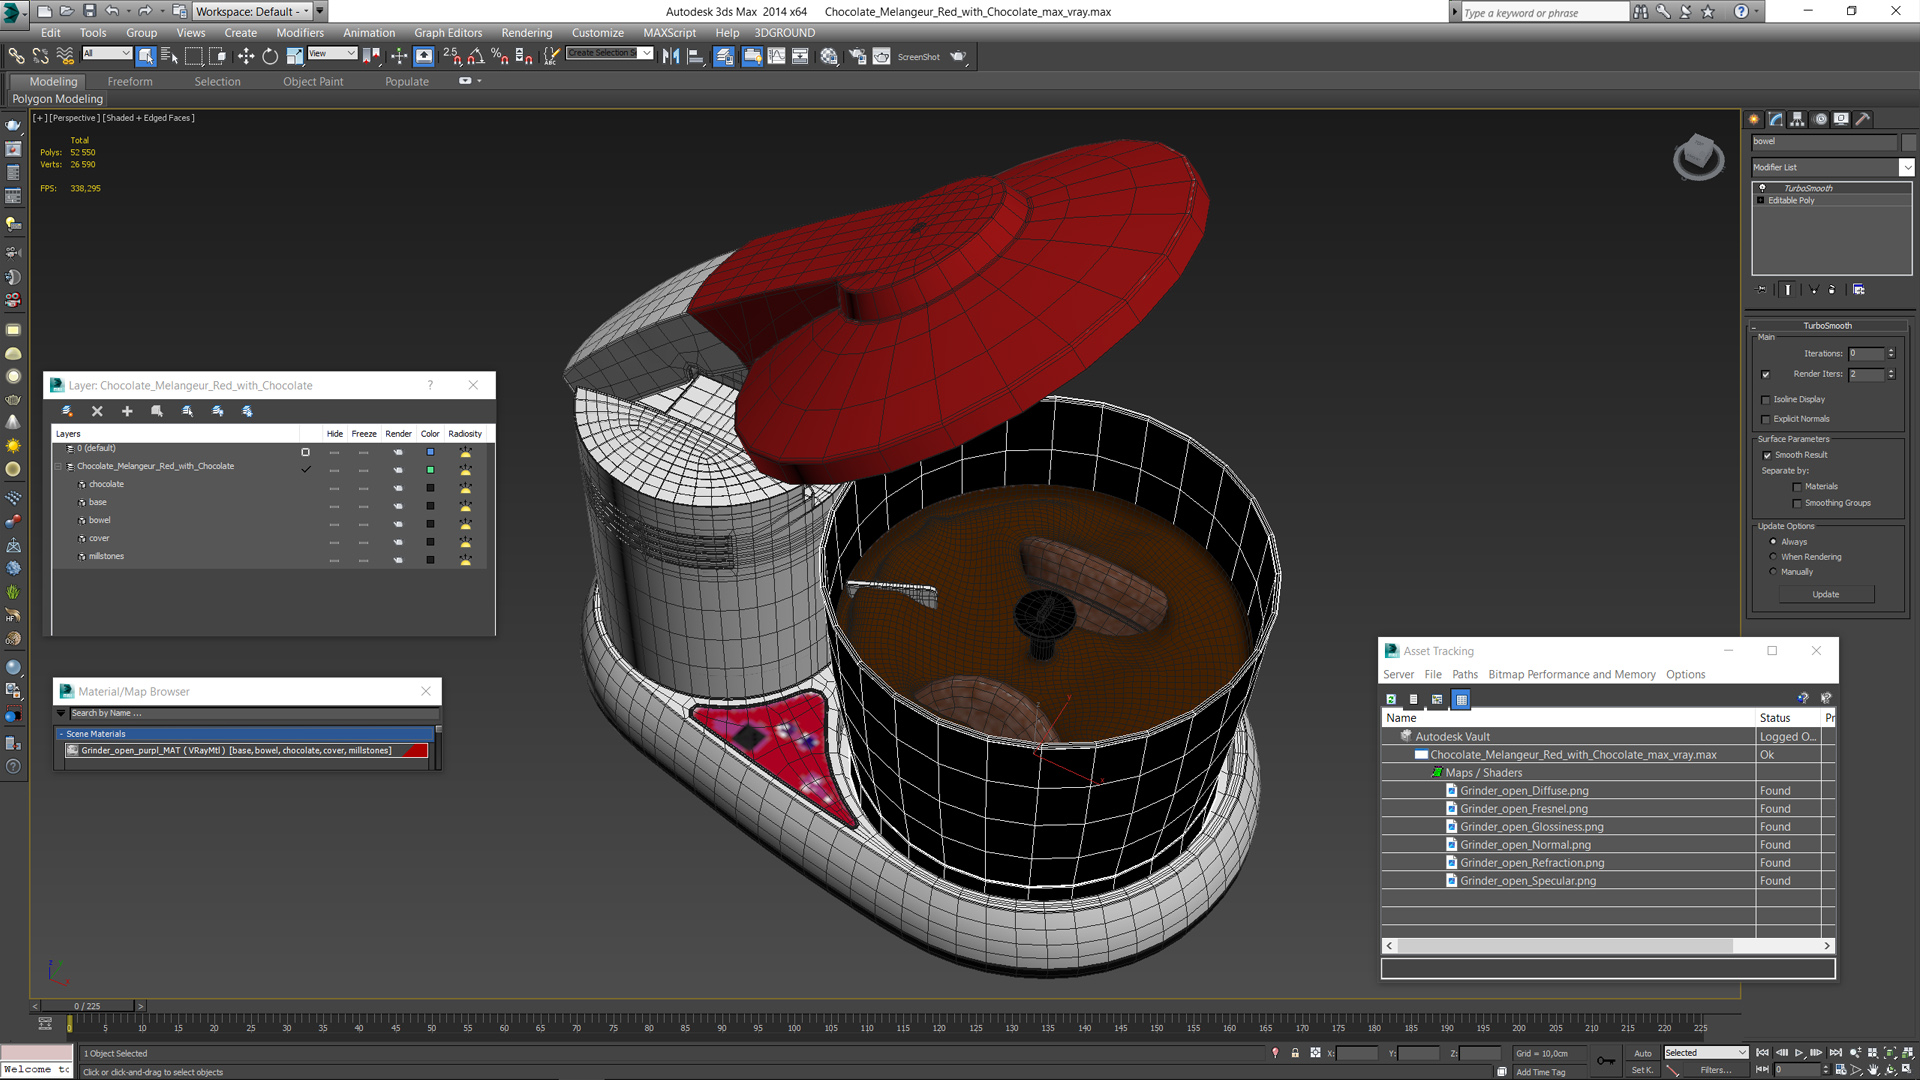Open the Rendering menu
This screenshot has width=1920, height=1080.
pos(527,33)
